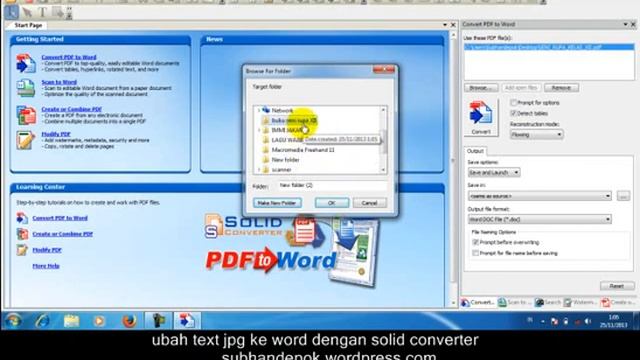Select the New folder item in tree
Image resolution: width=640 pixels, height=360 pixels.
pyautogui.click(x=286, y=160)
